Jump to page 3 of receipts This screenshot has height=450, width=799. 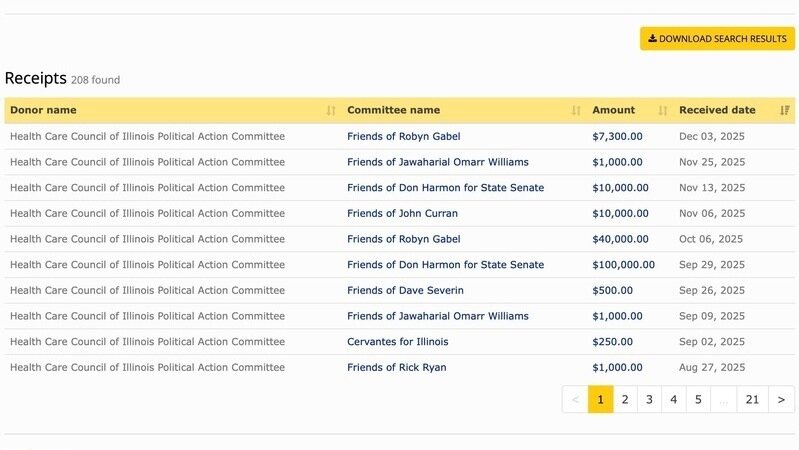pos(649,400)
